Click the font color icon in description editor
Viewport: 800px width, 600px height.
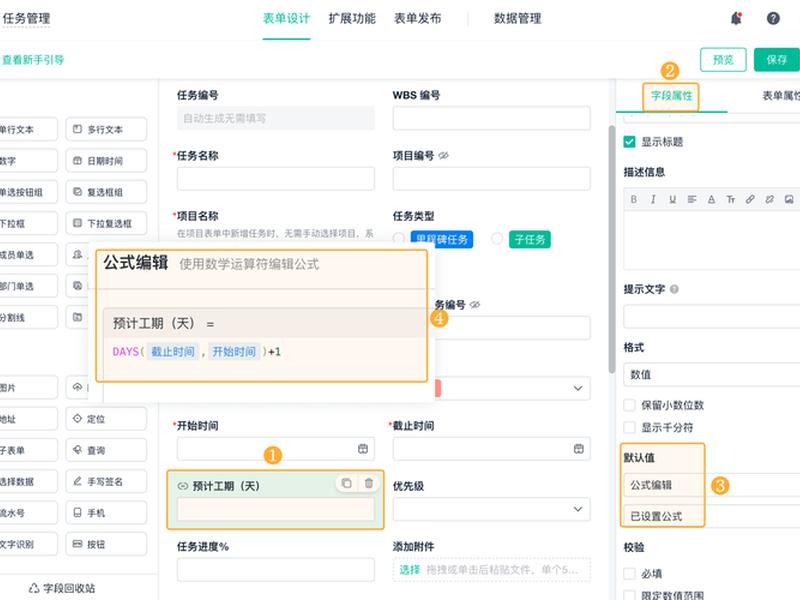coord(711,199)
